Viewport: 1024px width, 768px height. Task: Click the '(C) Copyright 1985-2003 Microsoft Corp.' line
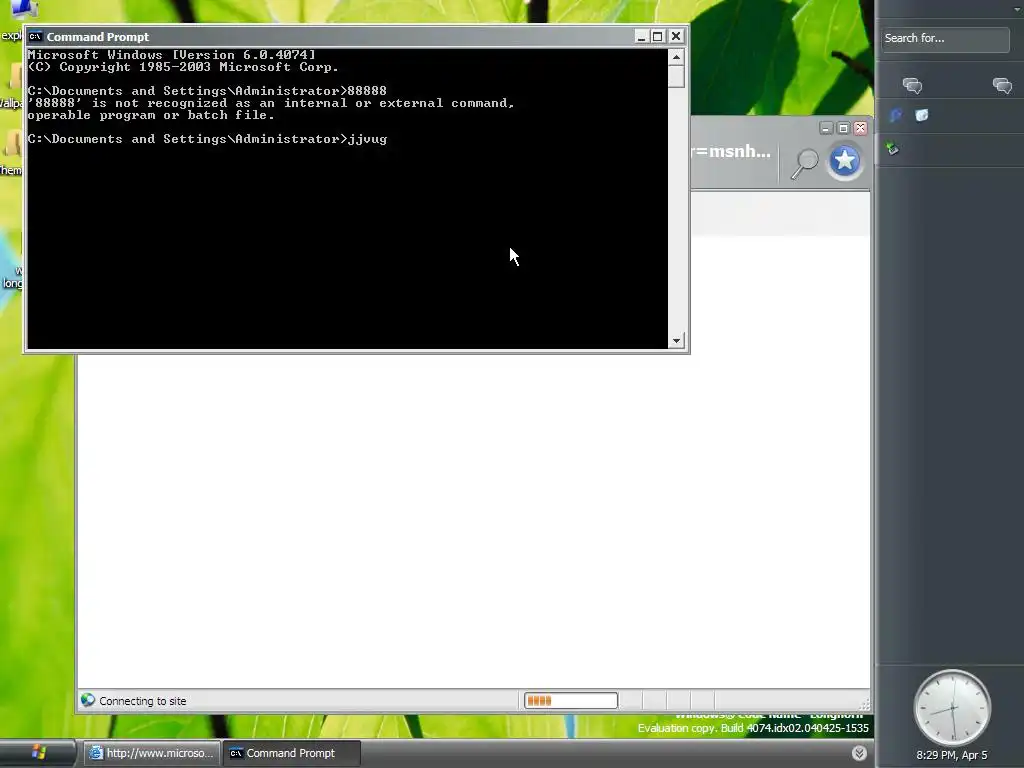183,67
